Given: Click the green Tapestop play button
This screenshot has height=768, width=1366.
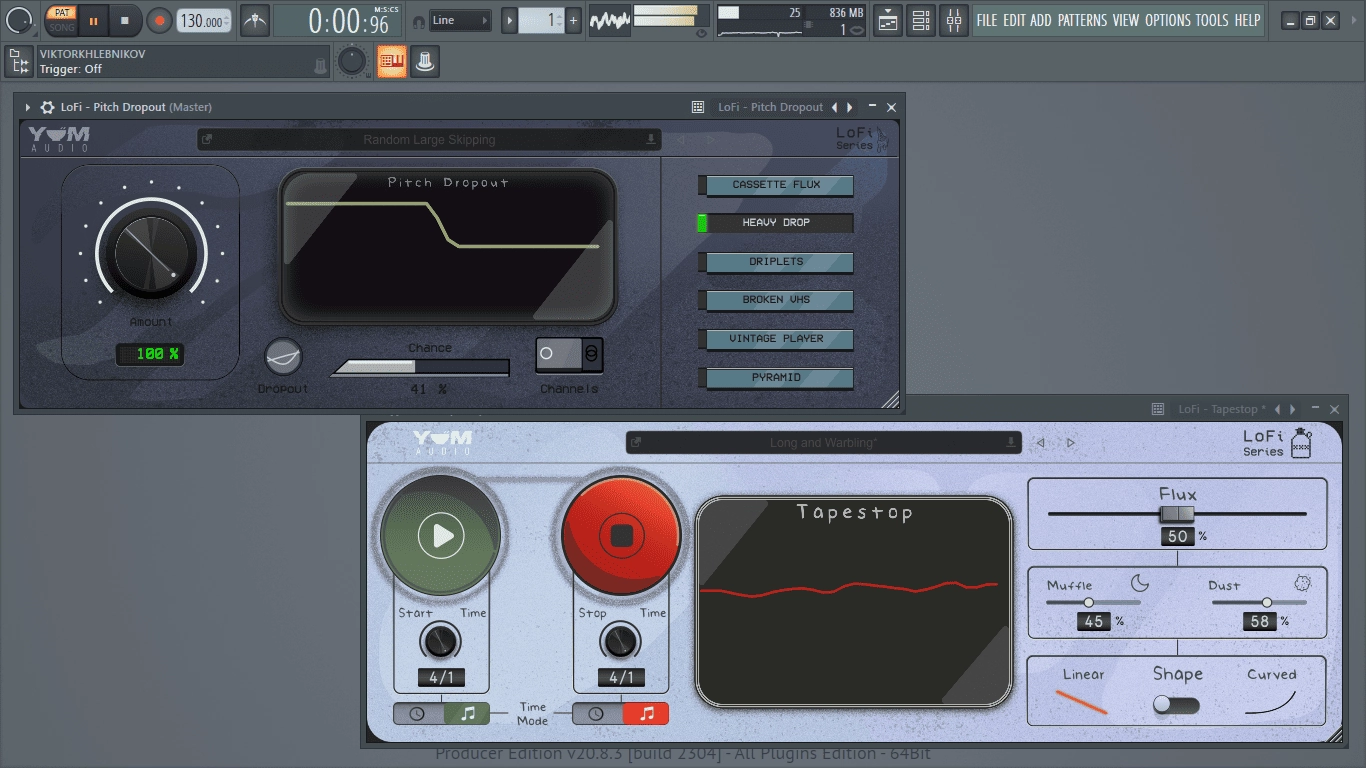Looking at the screenshot, I should pos(441,537).
